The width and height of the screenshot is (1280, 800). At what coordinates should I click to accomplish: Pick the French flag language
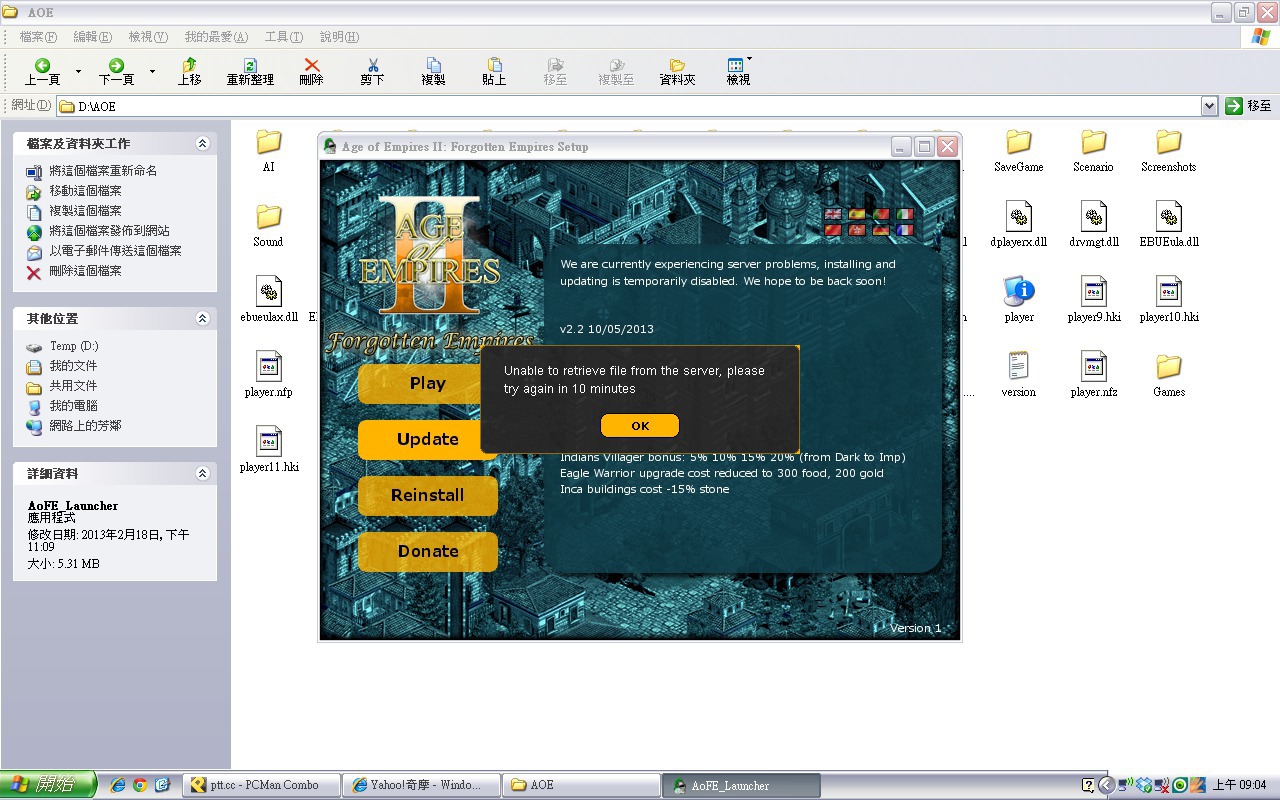[x=905, y=230]
